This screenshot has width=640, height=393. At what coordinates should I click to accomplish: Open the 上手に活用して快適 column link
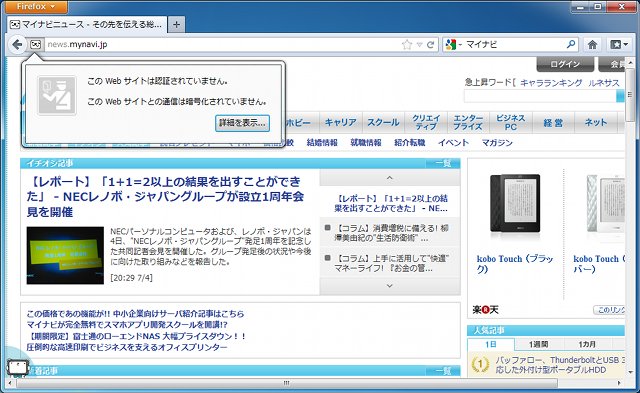point(391,263)
